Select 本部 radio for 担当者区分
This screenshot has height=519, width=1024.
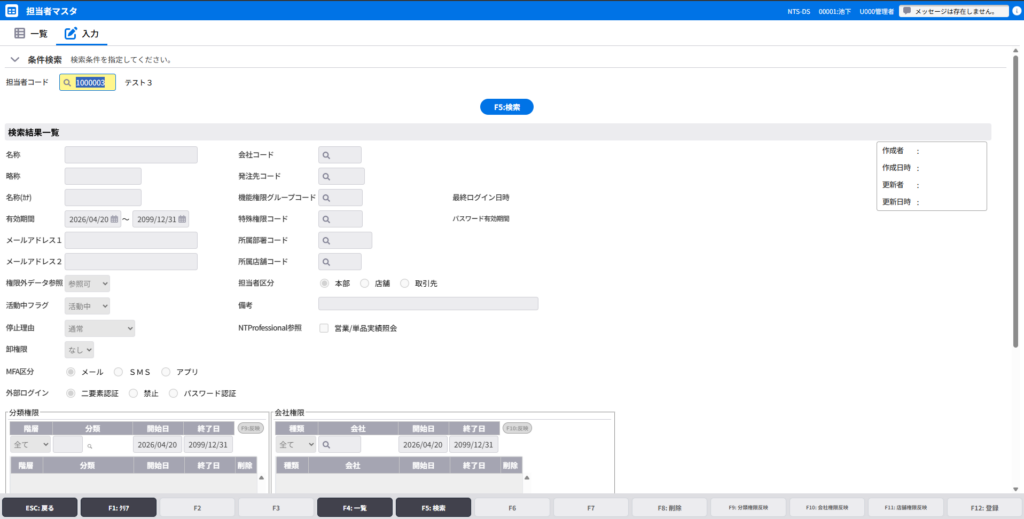(324, 283)
